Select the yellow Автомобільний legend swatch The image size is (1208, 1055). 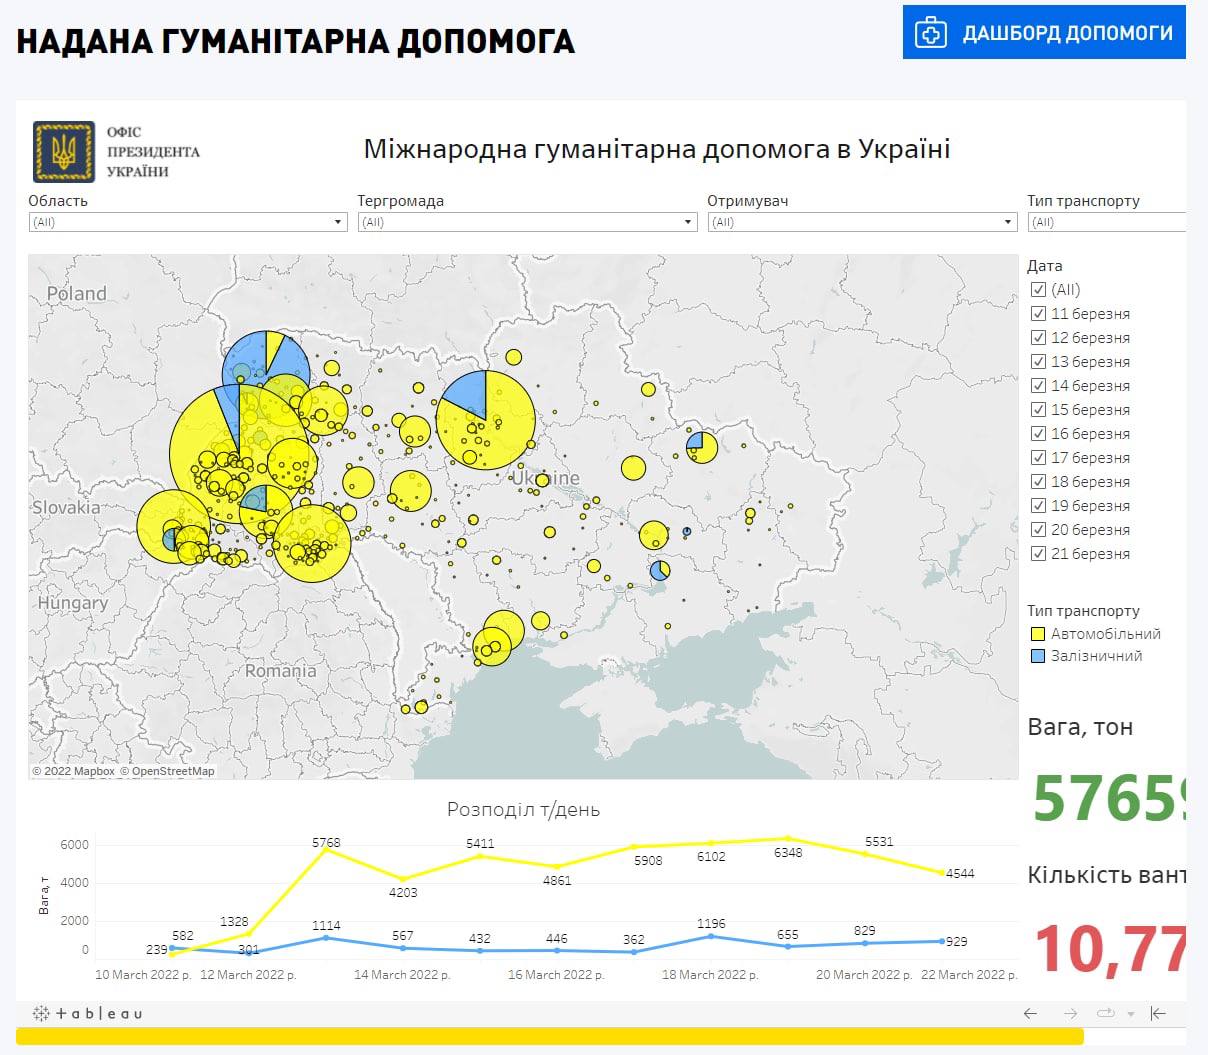click(1037, 633)
